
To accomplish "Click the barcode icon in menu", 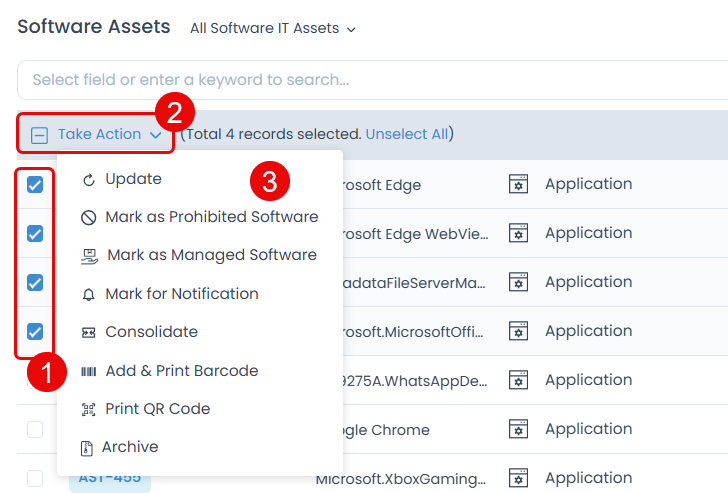I will (88, 371).
